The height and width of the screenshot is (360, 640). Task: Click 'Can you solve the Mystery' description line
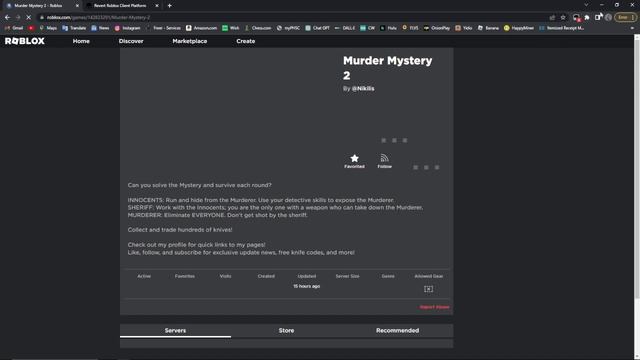tap(200, 185)
